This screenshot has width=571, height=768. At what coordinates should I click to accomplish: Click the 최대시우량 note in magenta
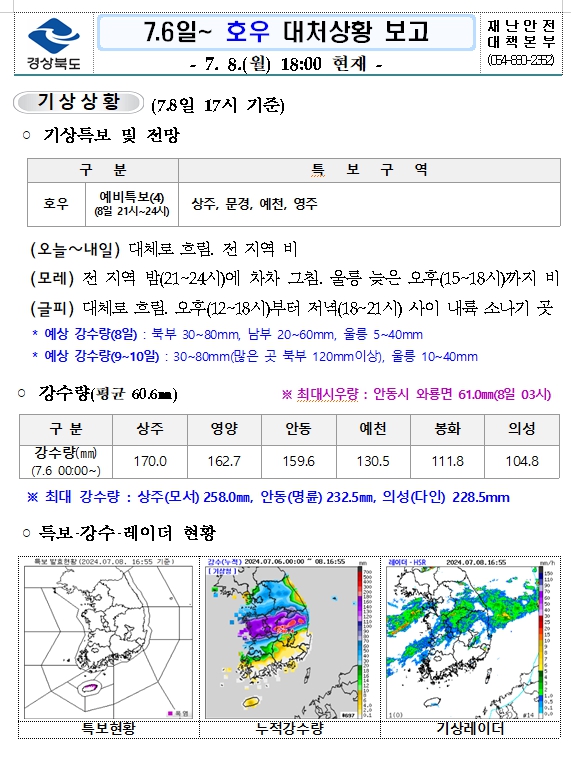tap(416, 394)
